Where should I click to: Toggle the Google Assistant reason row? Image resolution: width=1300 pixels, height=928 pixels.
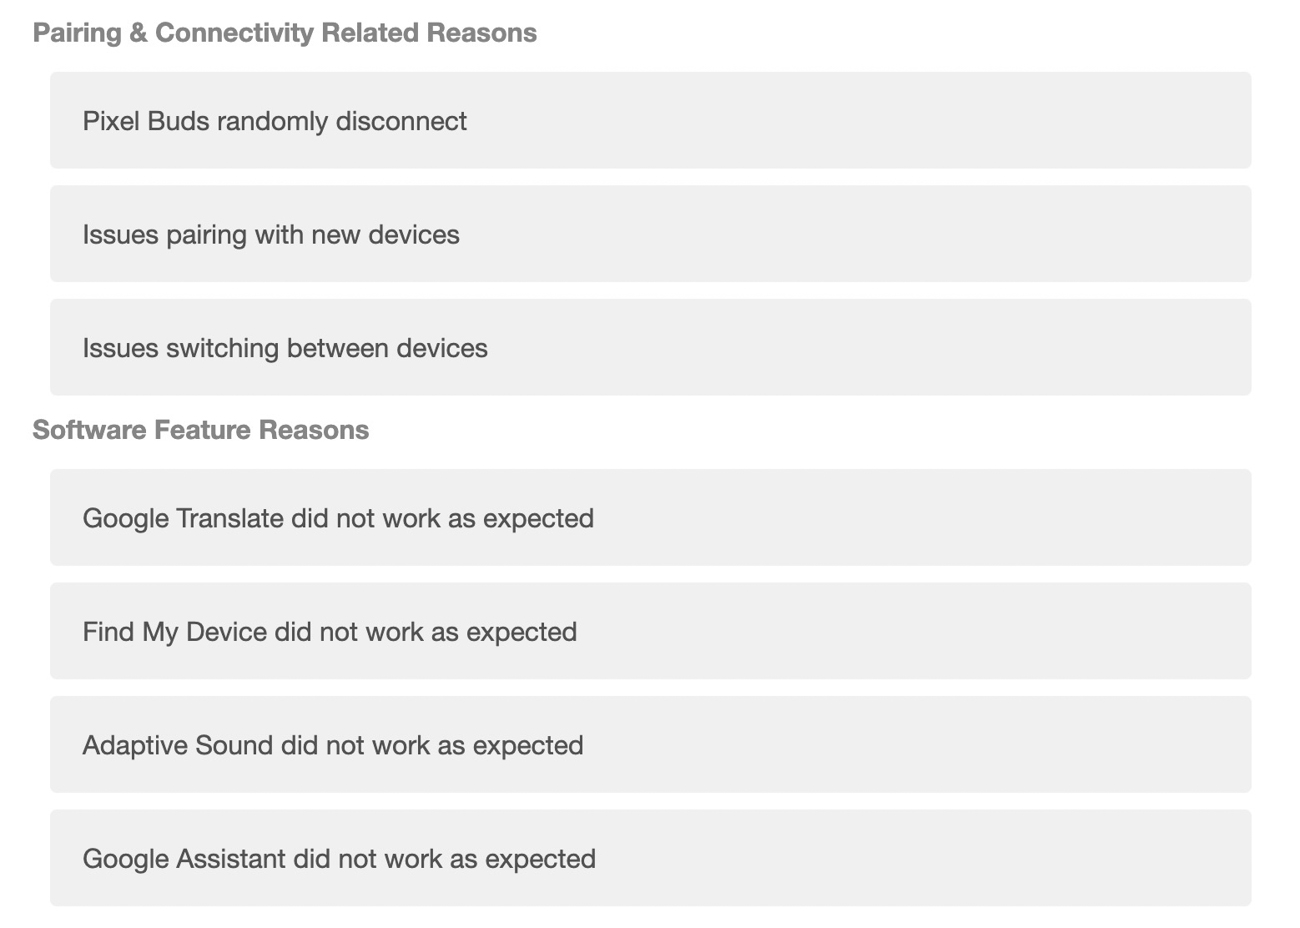pyautogui.click(x=650, y=859)
